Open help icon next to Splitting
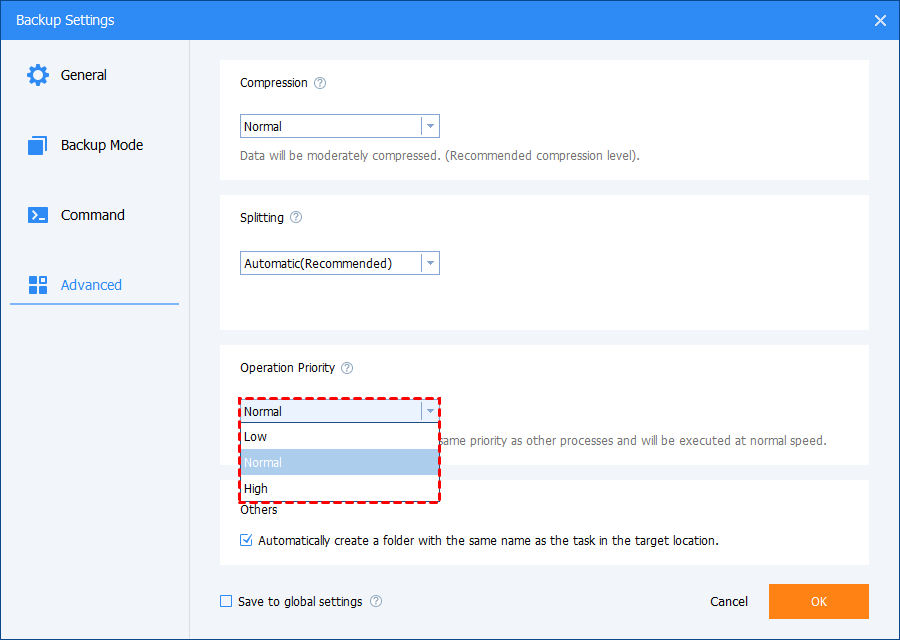900x640 pixels. 296,217
